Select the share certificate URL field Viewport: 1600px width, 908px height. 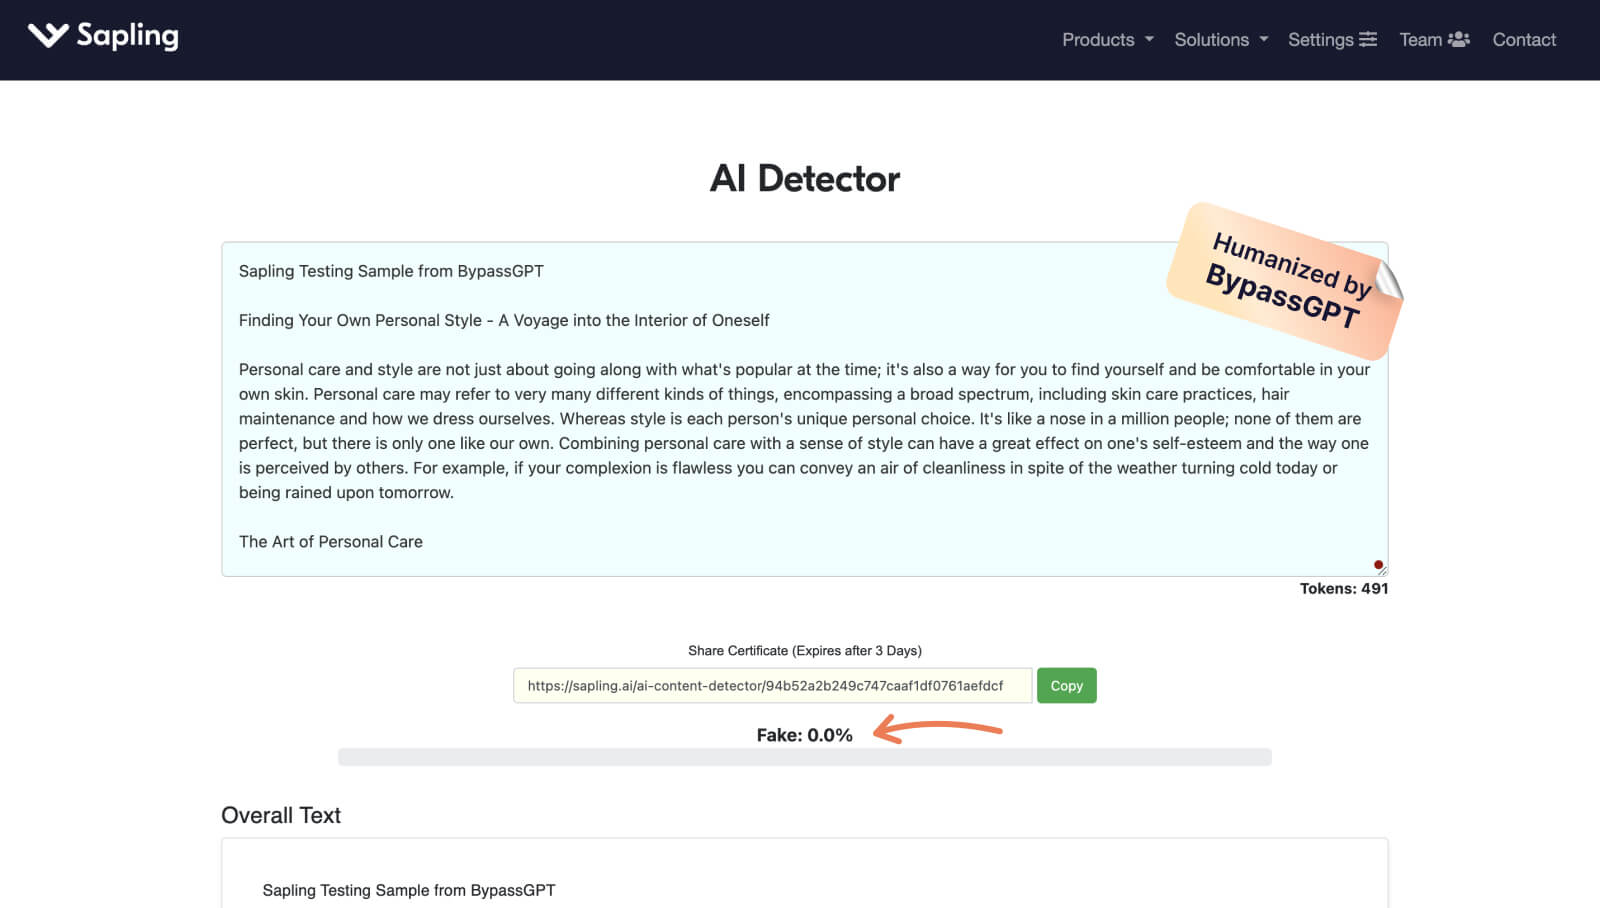772,686
